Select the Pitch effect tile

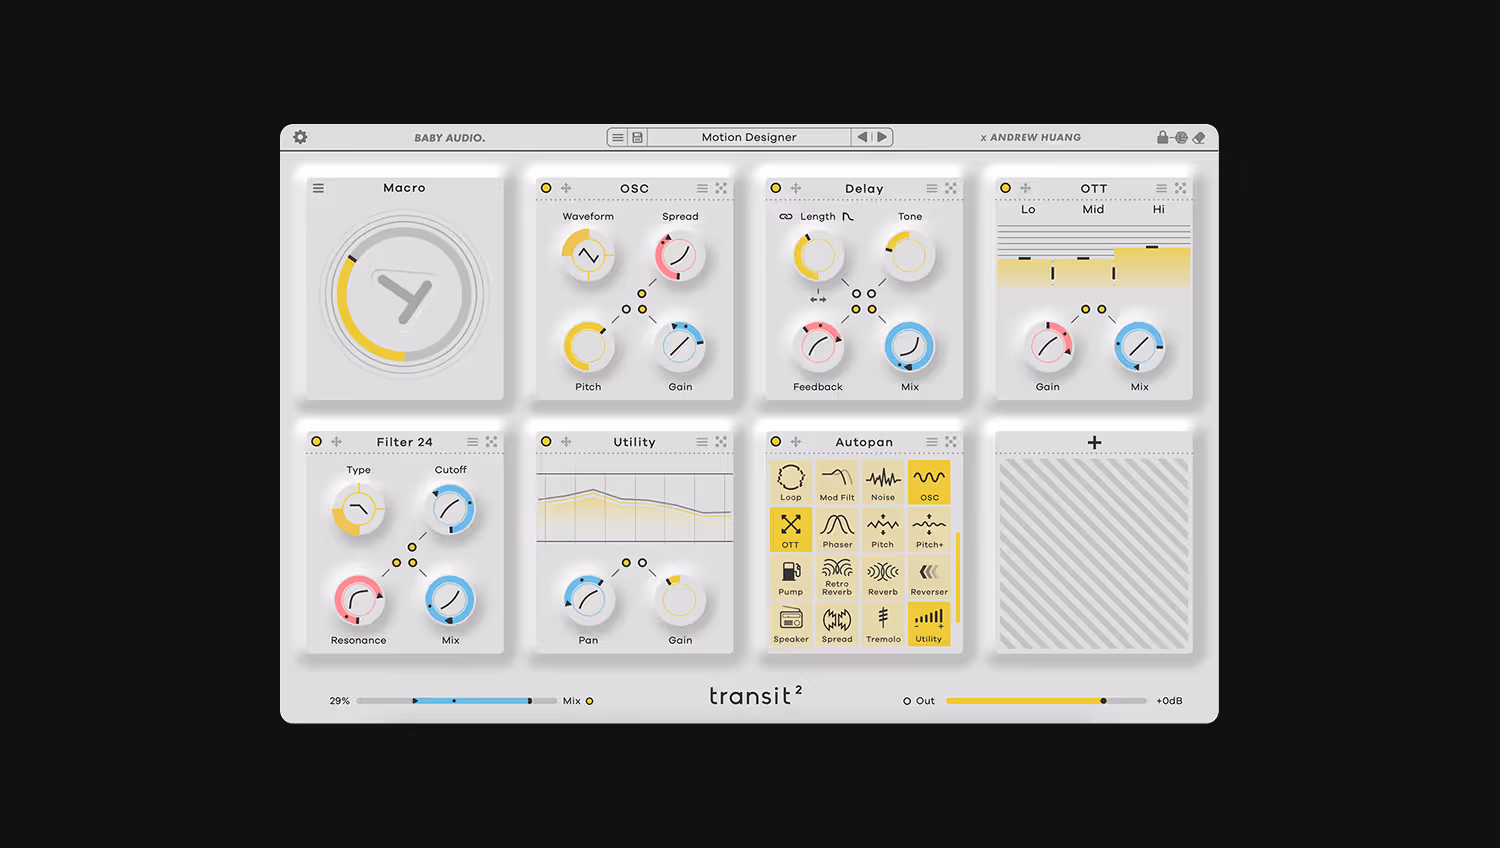click(x=883, y=529)
